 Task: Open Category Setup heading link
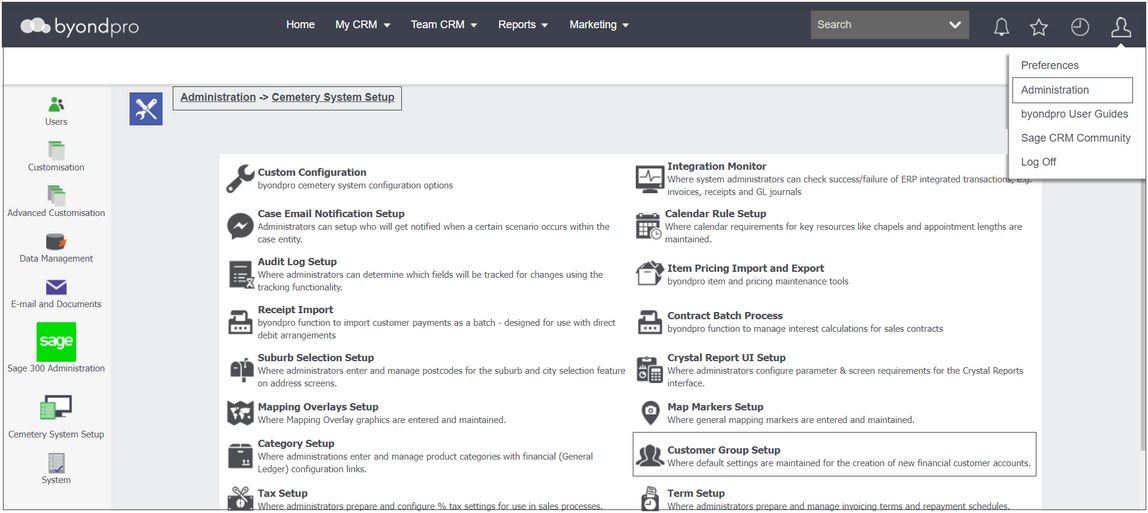[296, 443]
